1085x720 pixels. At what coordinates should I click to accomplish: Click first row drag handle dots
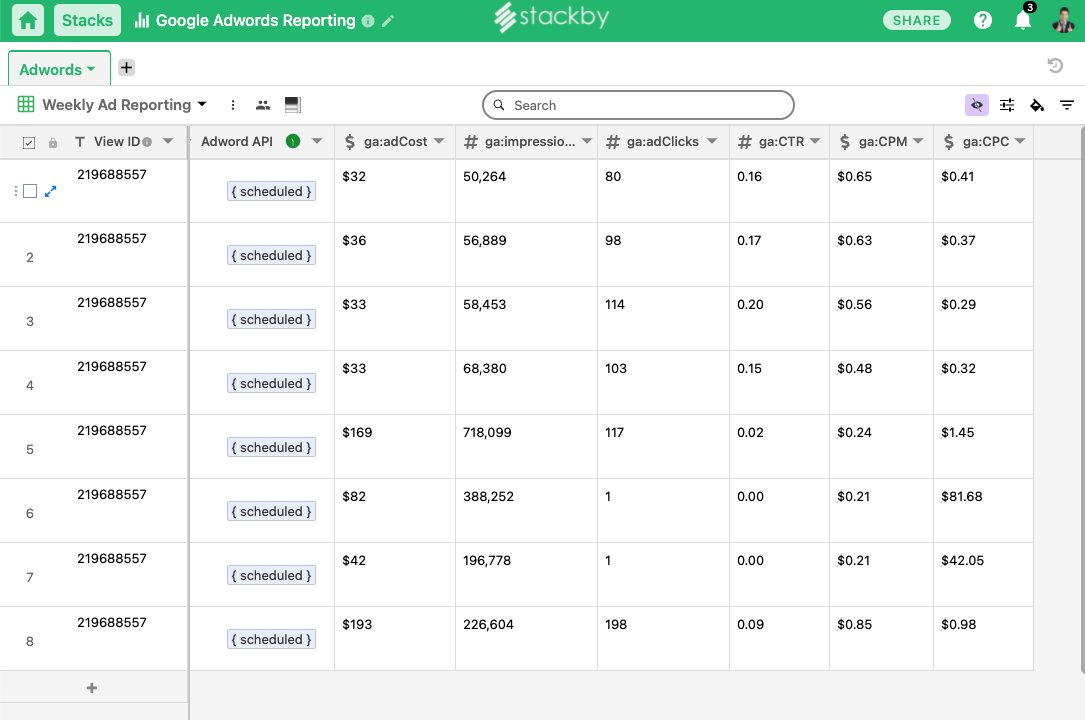coord(15,191)
